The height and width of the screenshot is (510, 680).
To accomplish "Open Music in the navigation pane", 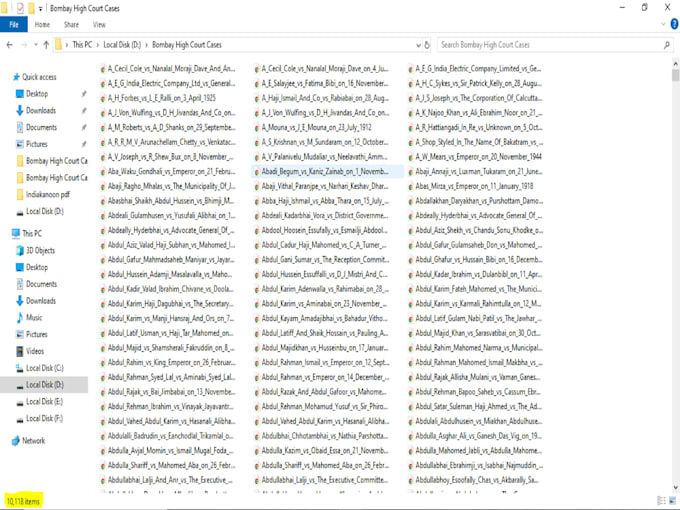I will pos(29,317).
